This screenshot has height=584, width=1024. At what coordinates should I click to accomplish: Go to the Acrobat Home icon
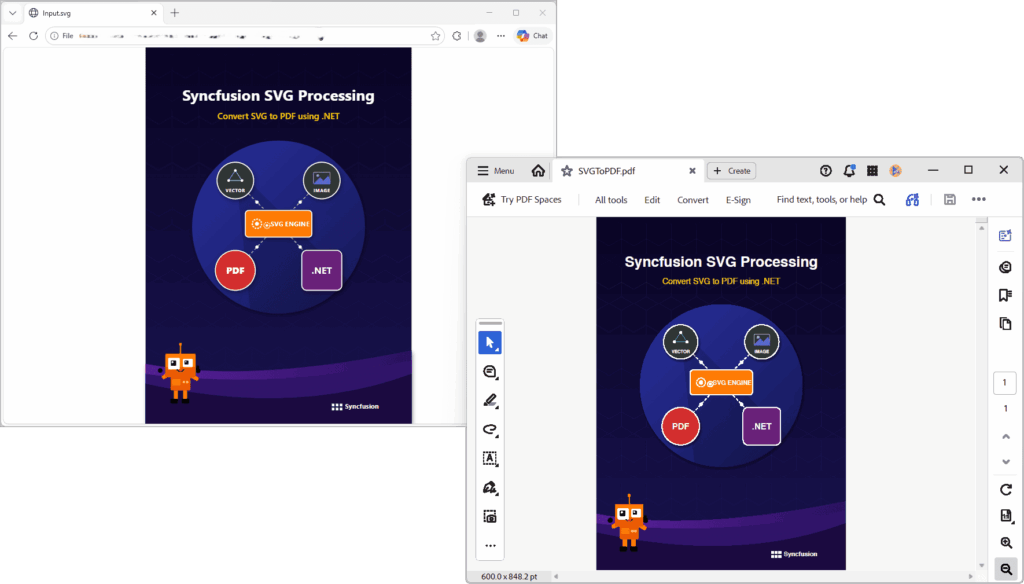coord(538,170)
